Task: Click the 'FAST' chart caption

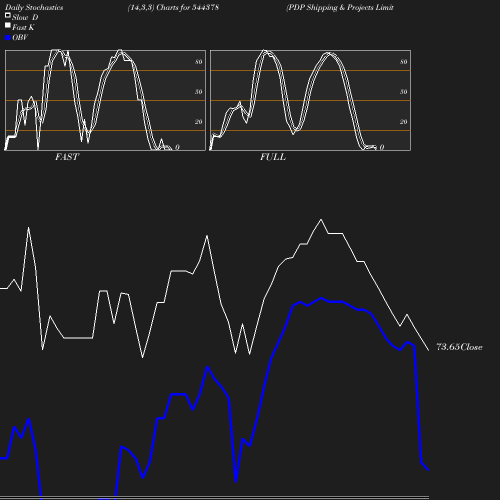Action: click(x=67, y=157)
